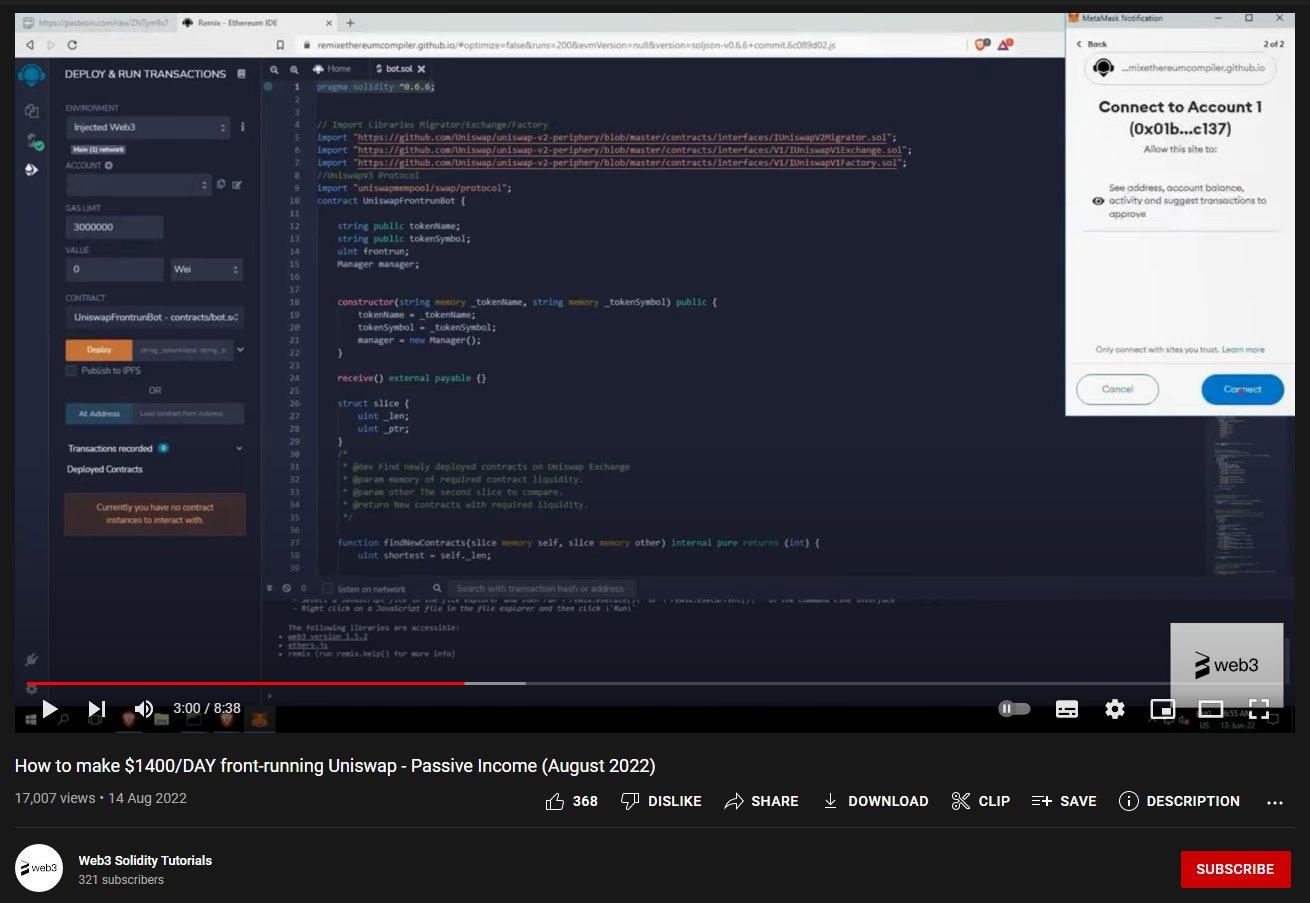Expand the Transactions recorded section
Screen dimensions: 1310x903
239,449
